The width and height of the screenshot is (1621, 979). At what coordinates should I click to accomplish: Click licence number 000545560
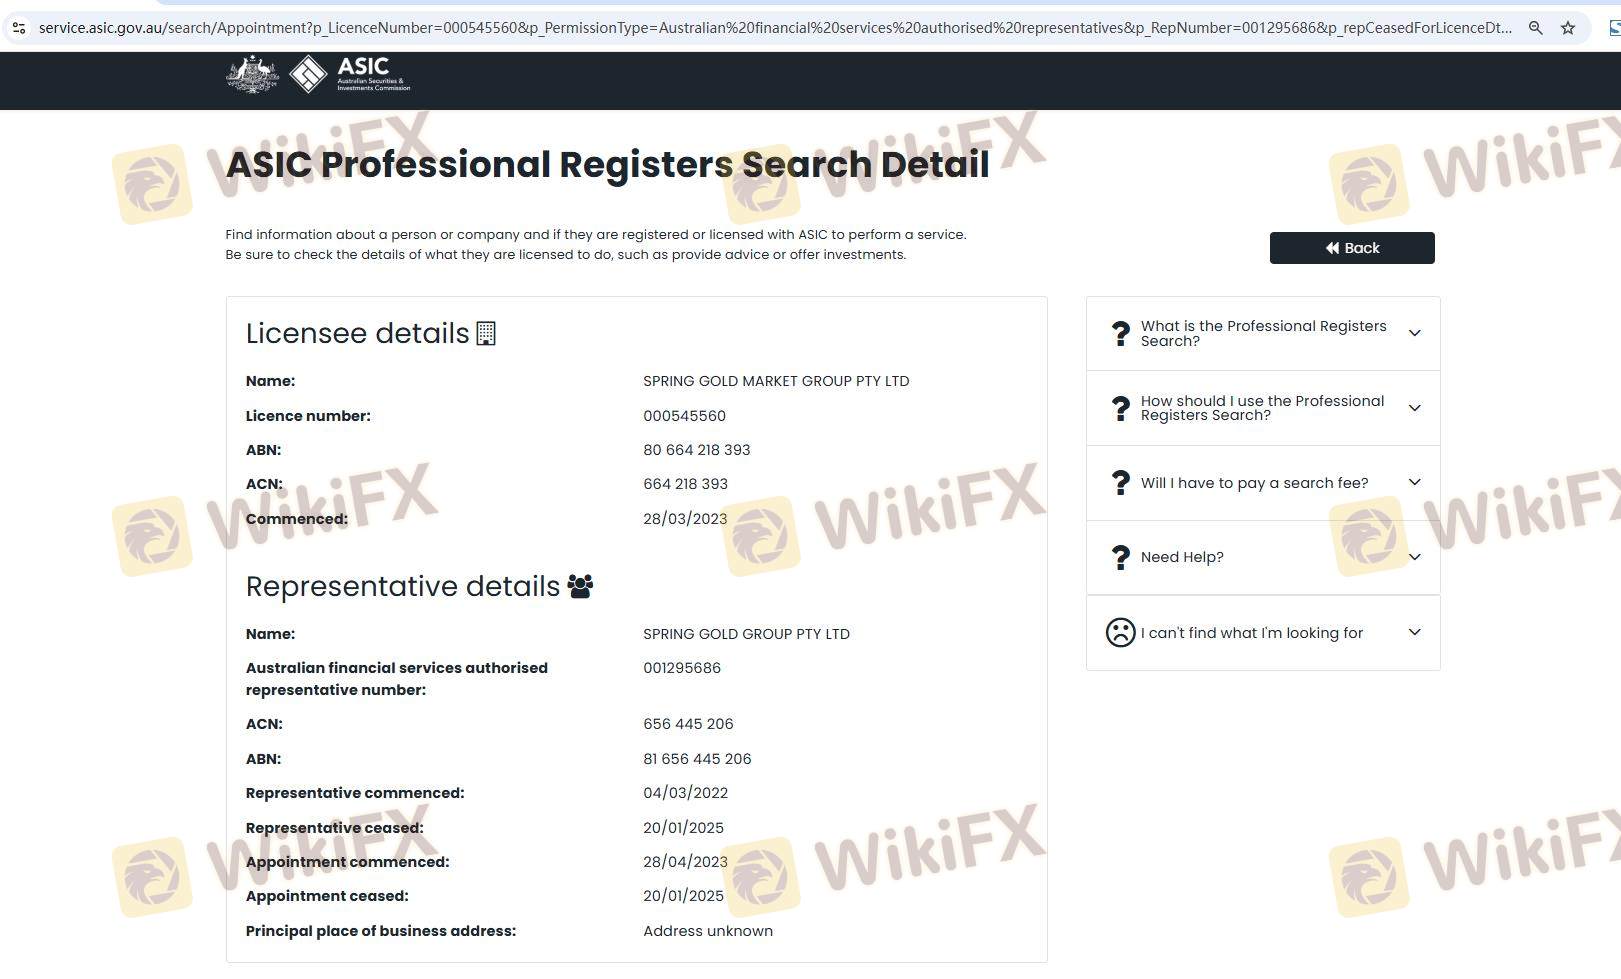click(x=684, y=416)
